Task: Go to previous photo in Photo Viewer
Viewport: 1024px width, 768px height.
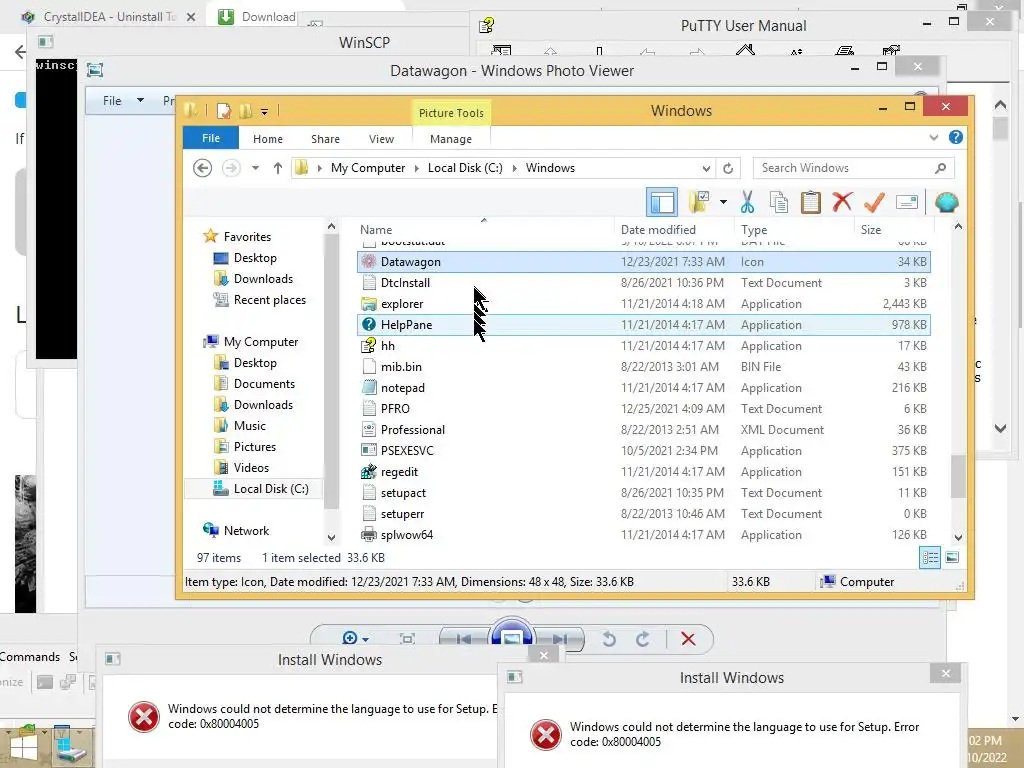Action: (464, 639)
